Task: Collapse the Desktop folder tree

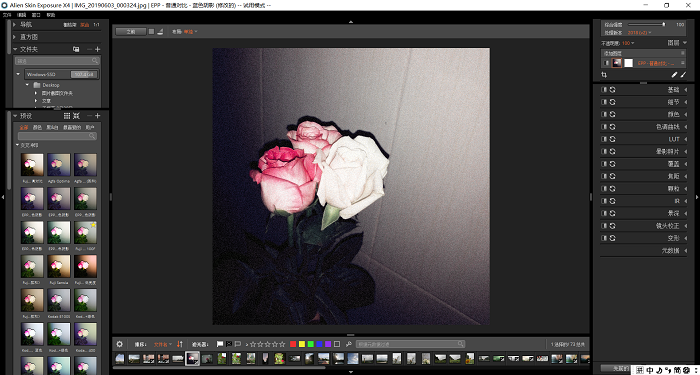Action: click(x=27, y=85)
